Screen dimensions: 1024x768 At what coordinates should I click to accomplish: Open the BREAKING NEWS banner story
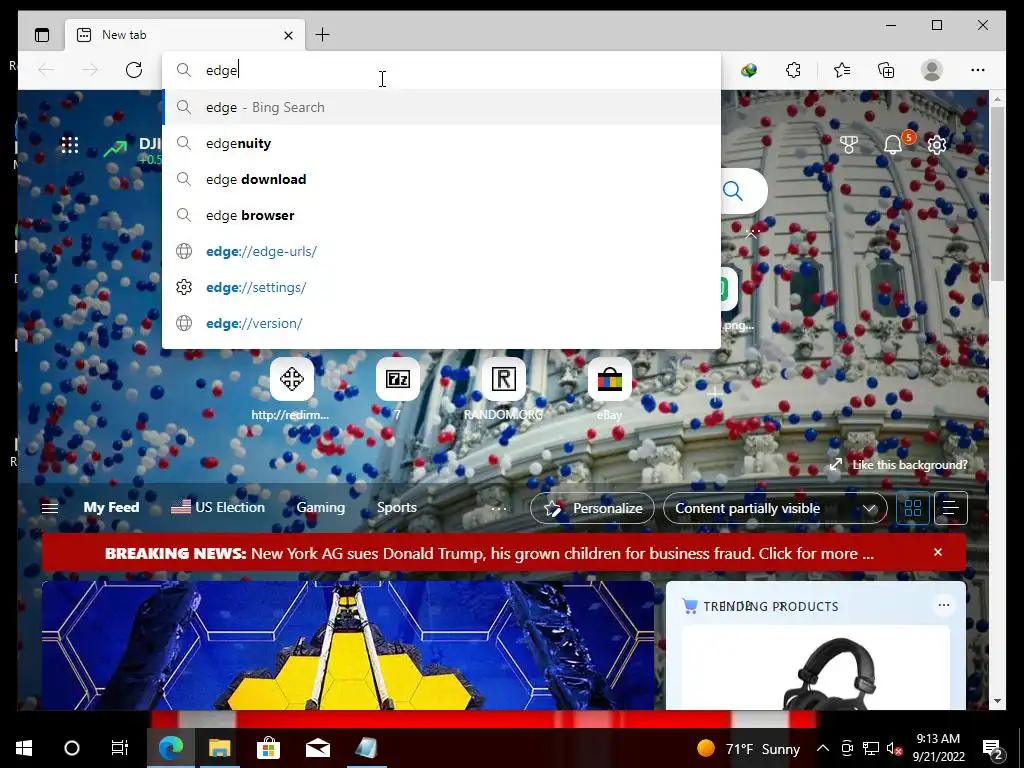[x=489, y=553]
